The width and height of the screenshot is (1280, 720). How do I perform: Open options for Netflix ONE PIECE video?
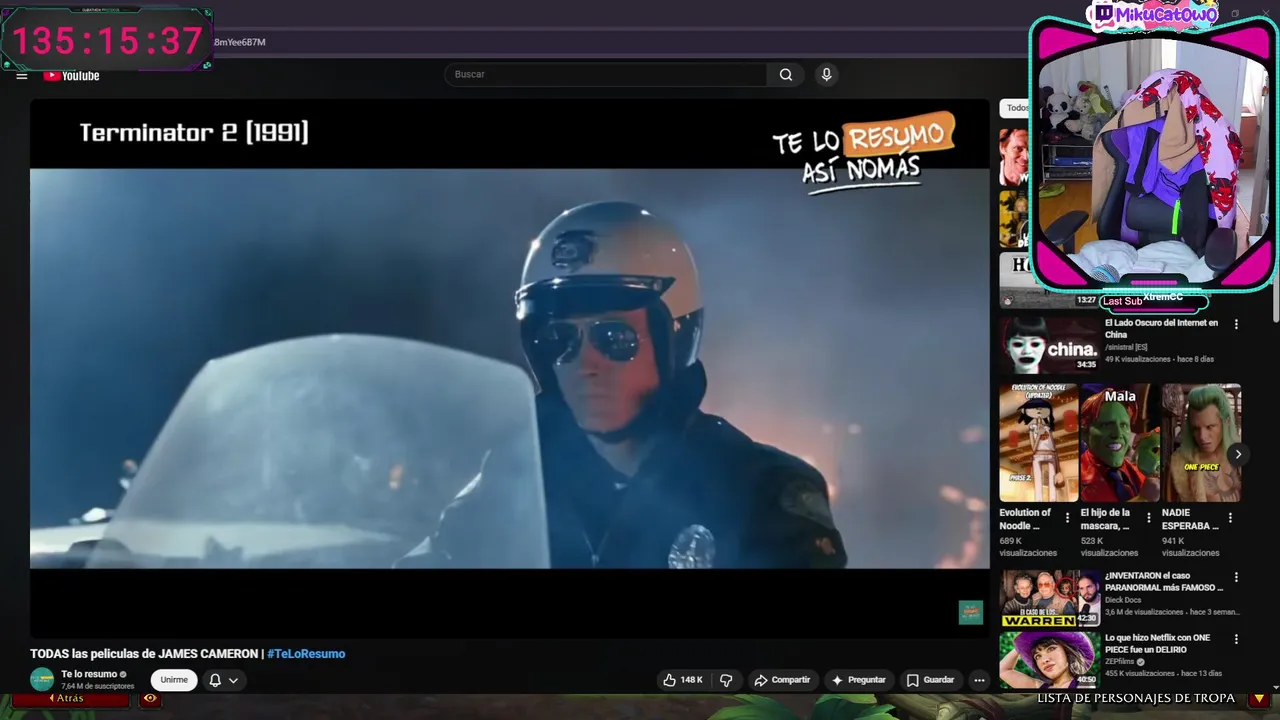click(x=1236, y=639)
